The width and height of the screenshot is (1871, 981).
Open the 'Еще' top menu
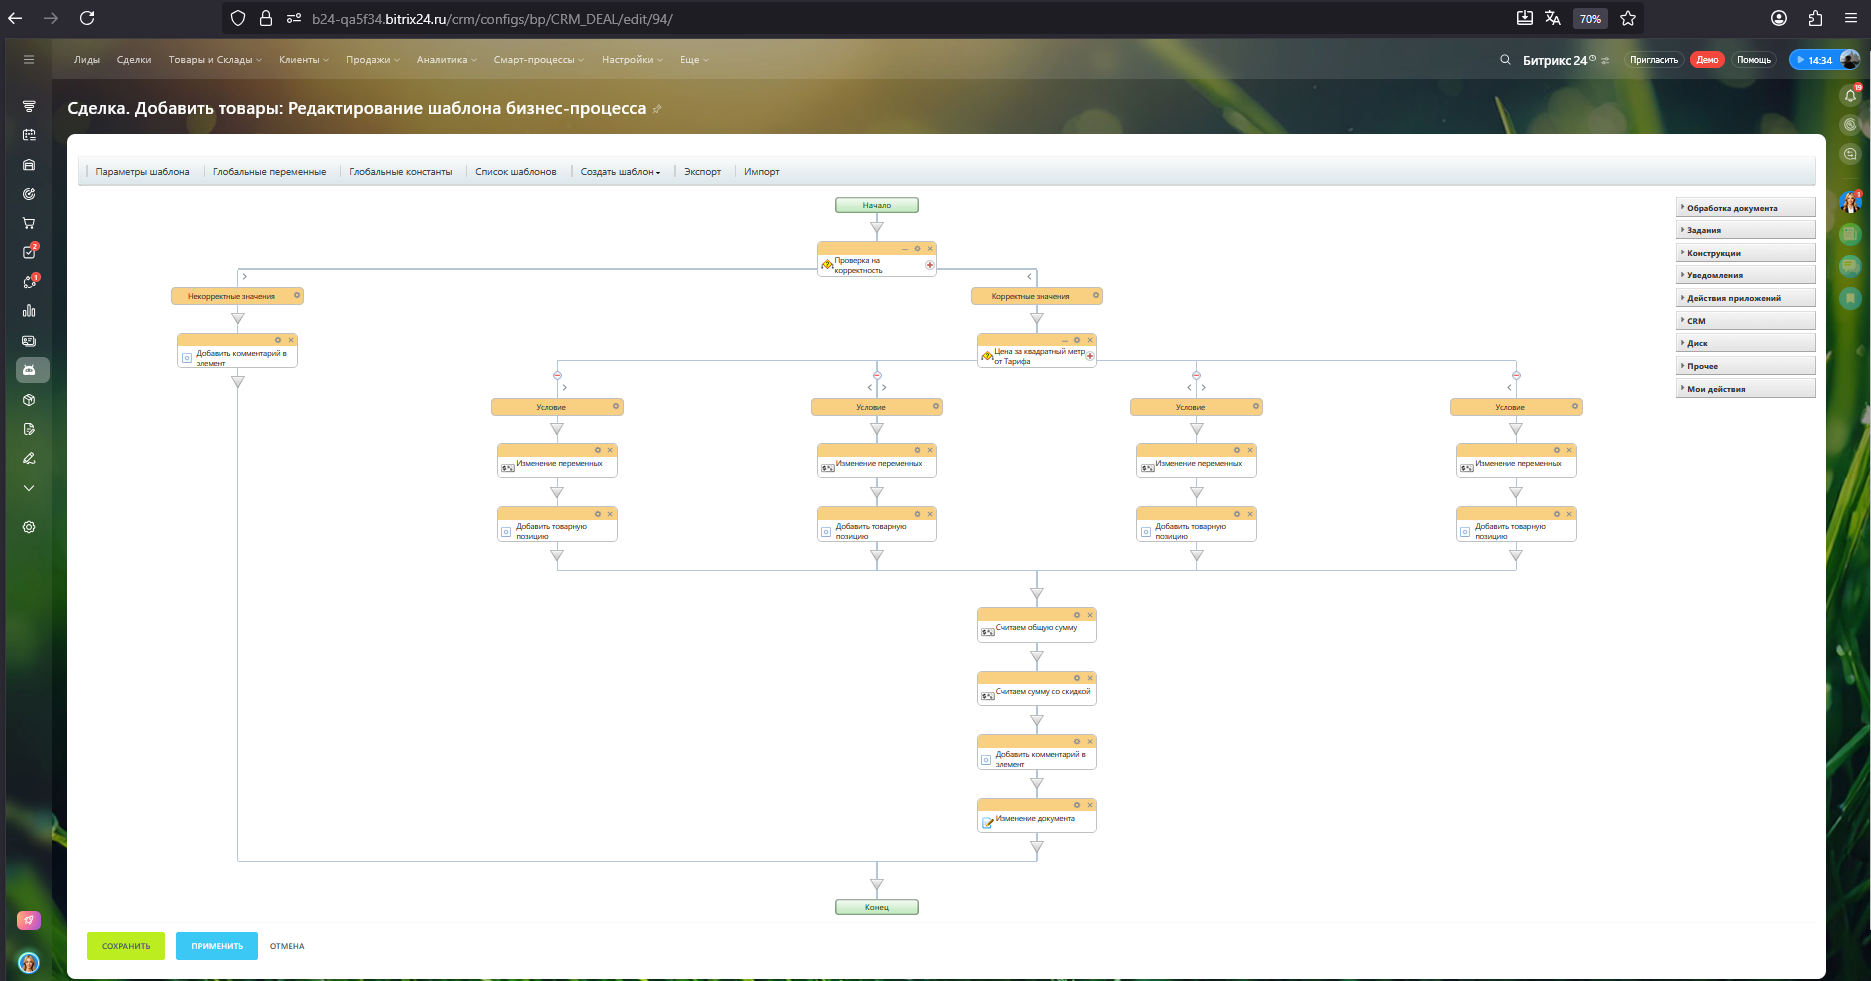click(x=695, y=60)
